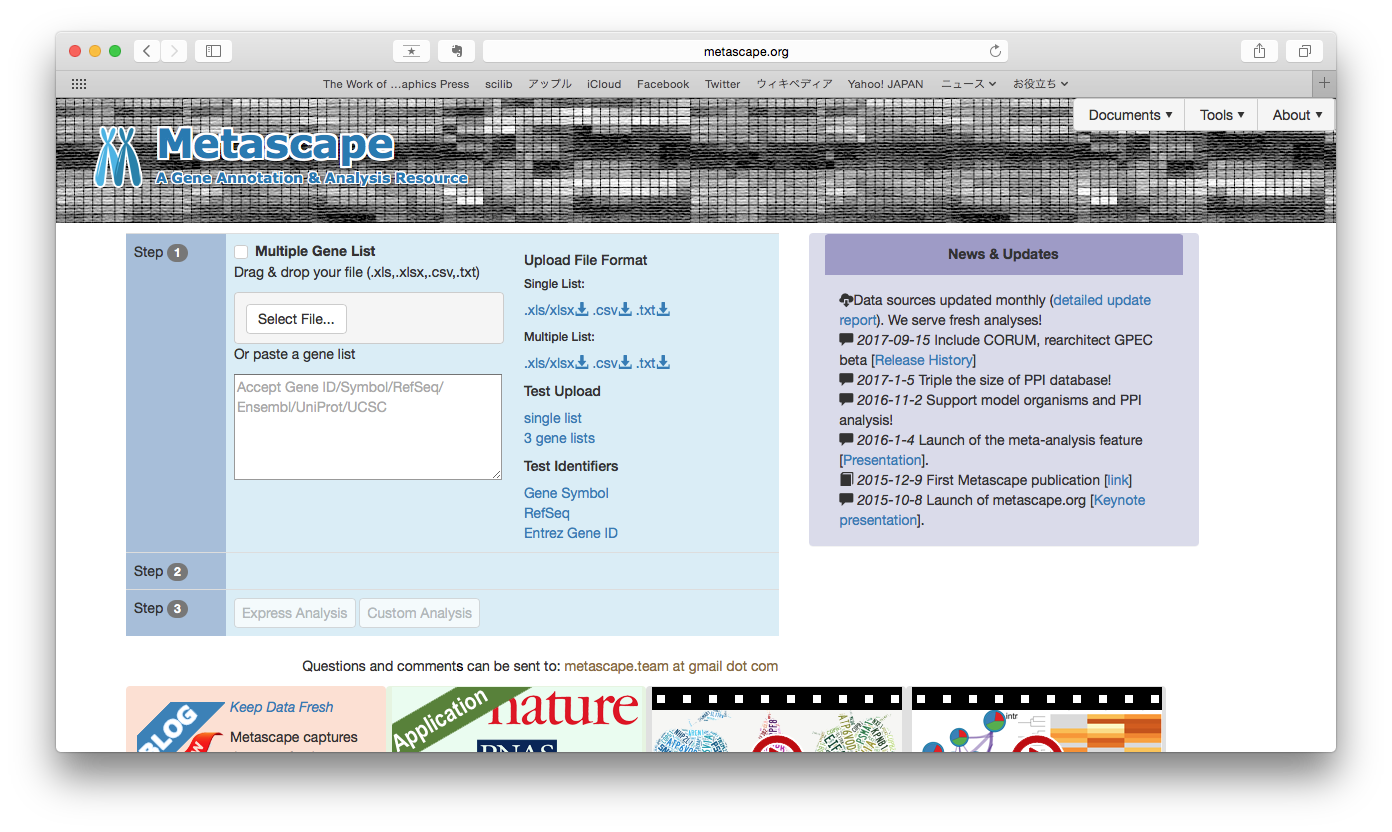Open the Keynote presentation link
The image size is (1392, 832).
(x=1119, y=500)
